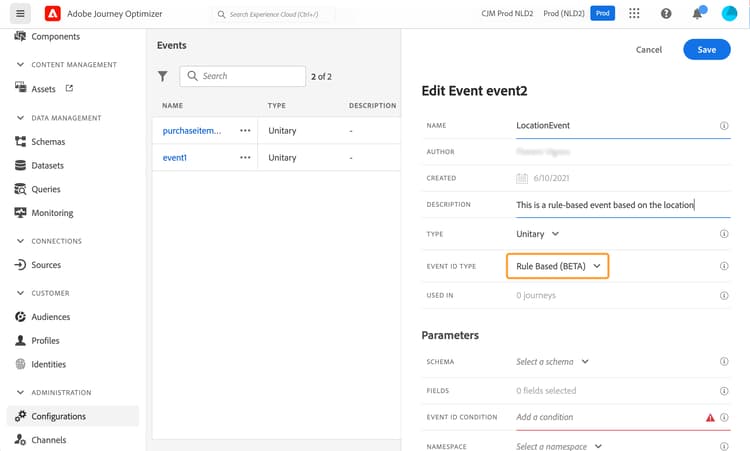Click the events filter funnel icon

pyautogui.click(x=163, y=76)
